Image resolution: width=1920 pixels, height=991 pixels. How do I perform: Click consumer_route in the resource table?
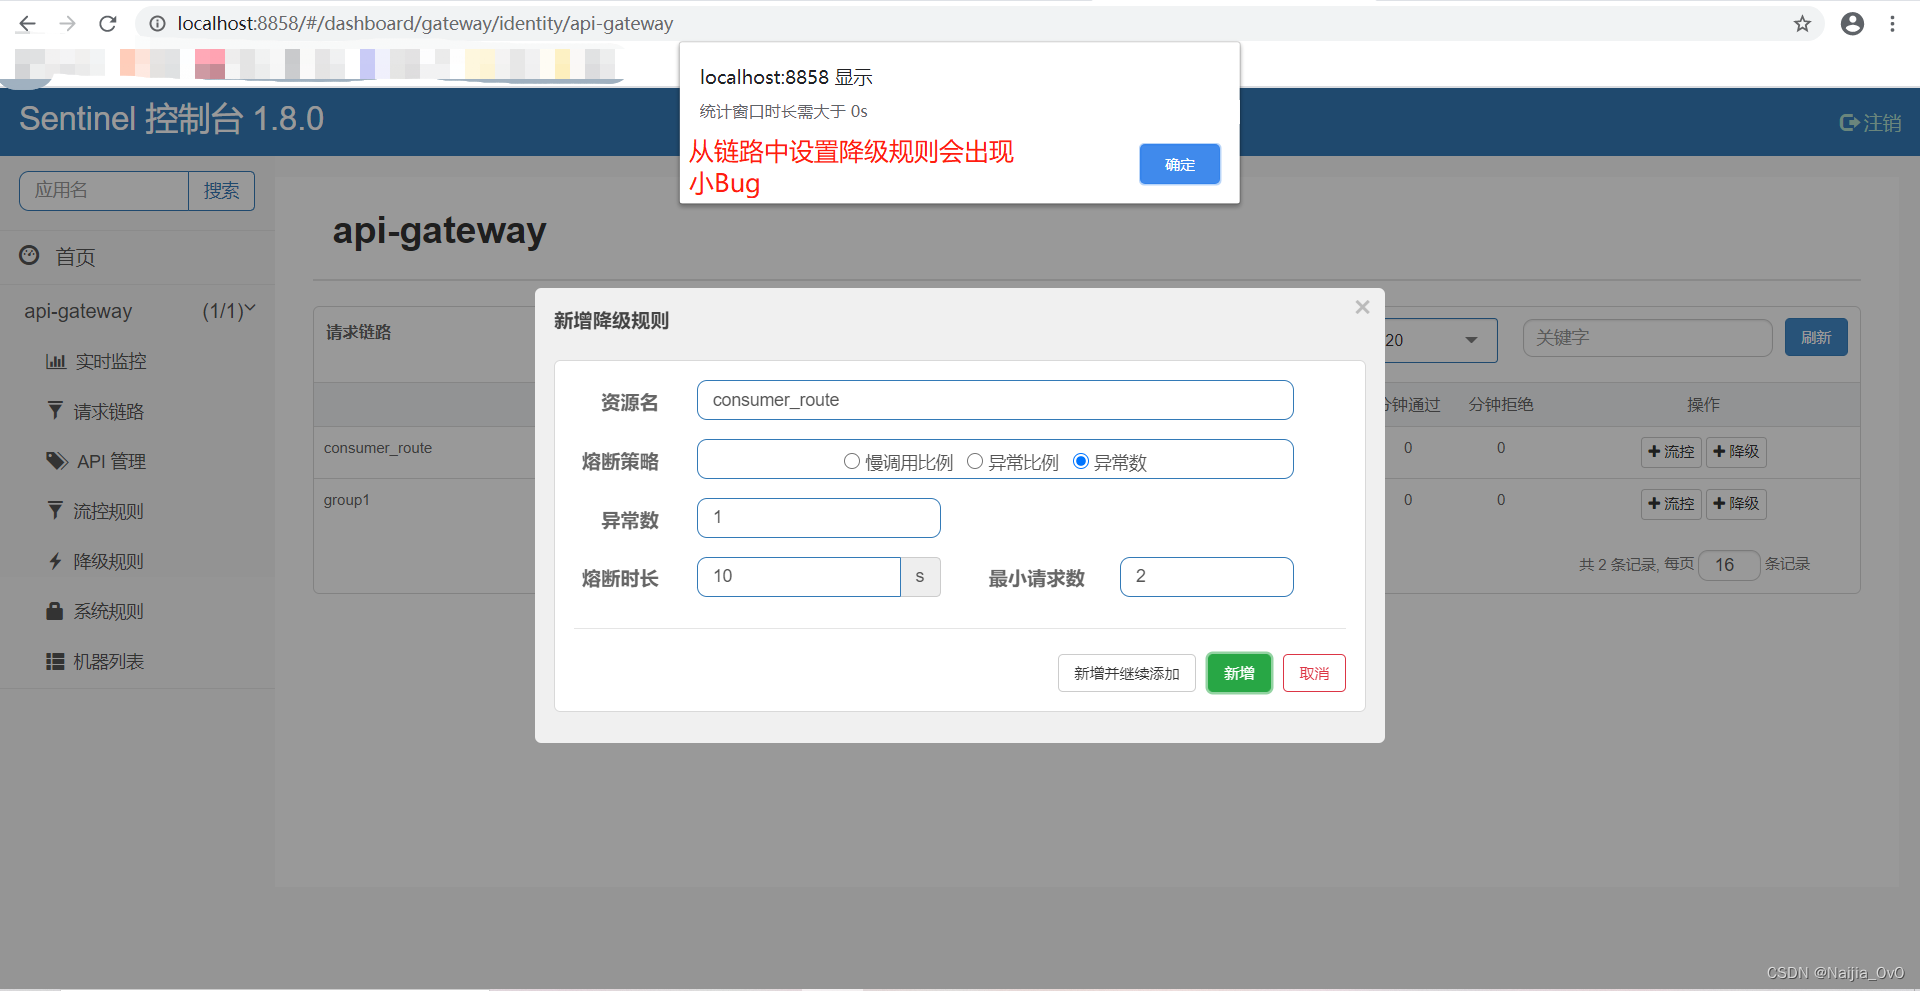tap(378, 448)
